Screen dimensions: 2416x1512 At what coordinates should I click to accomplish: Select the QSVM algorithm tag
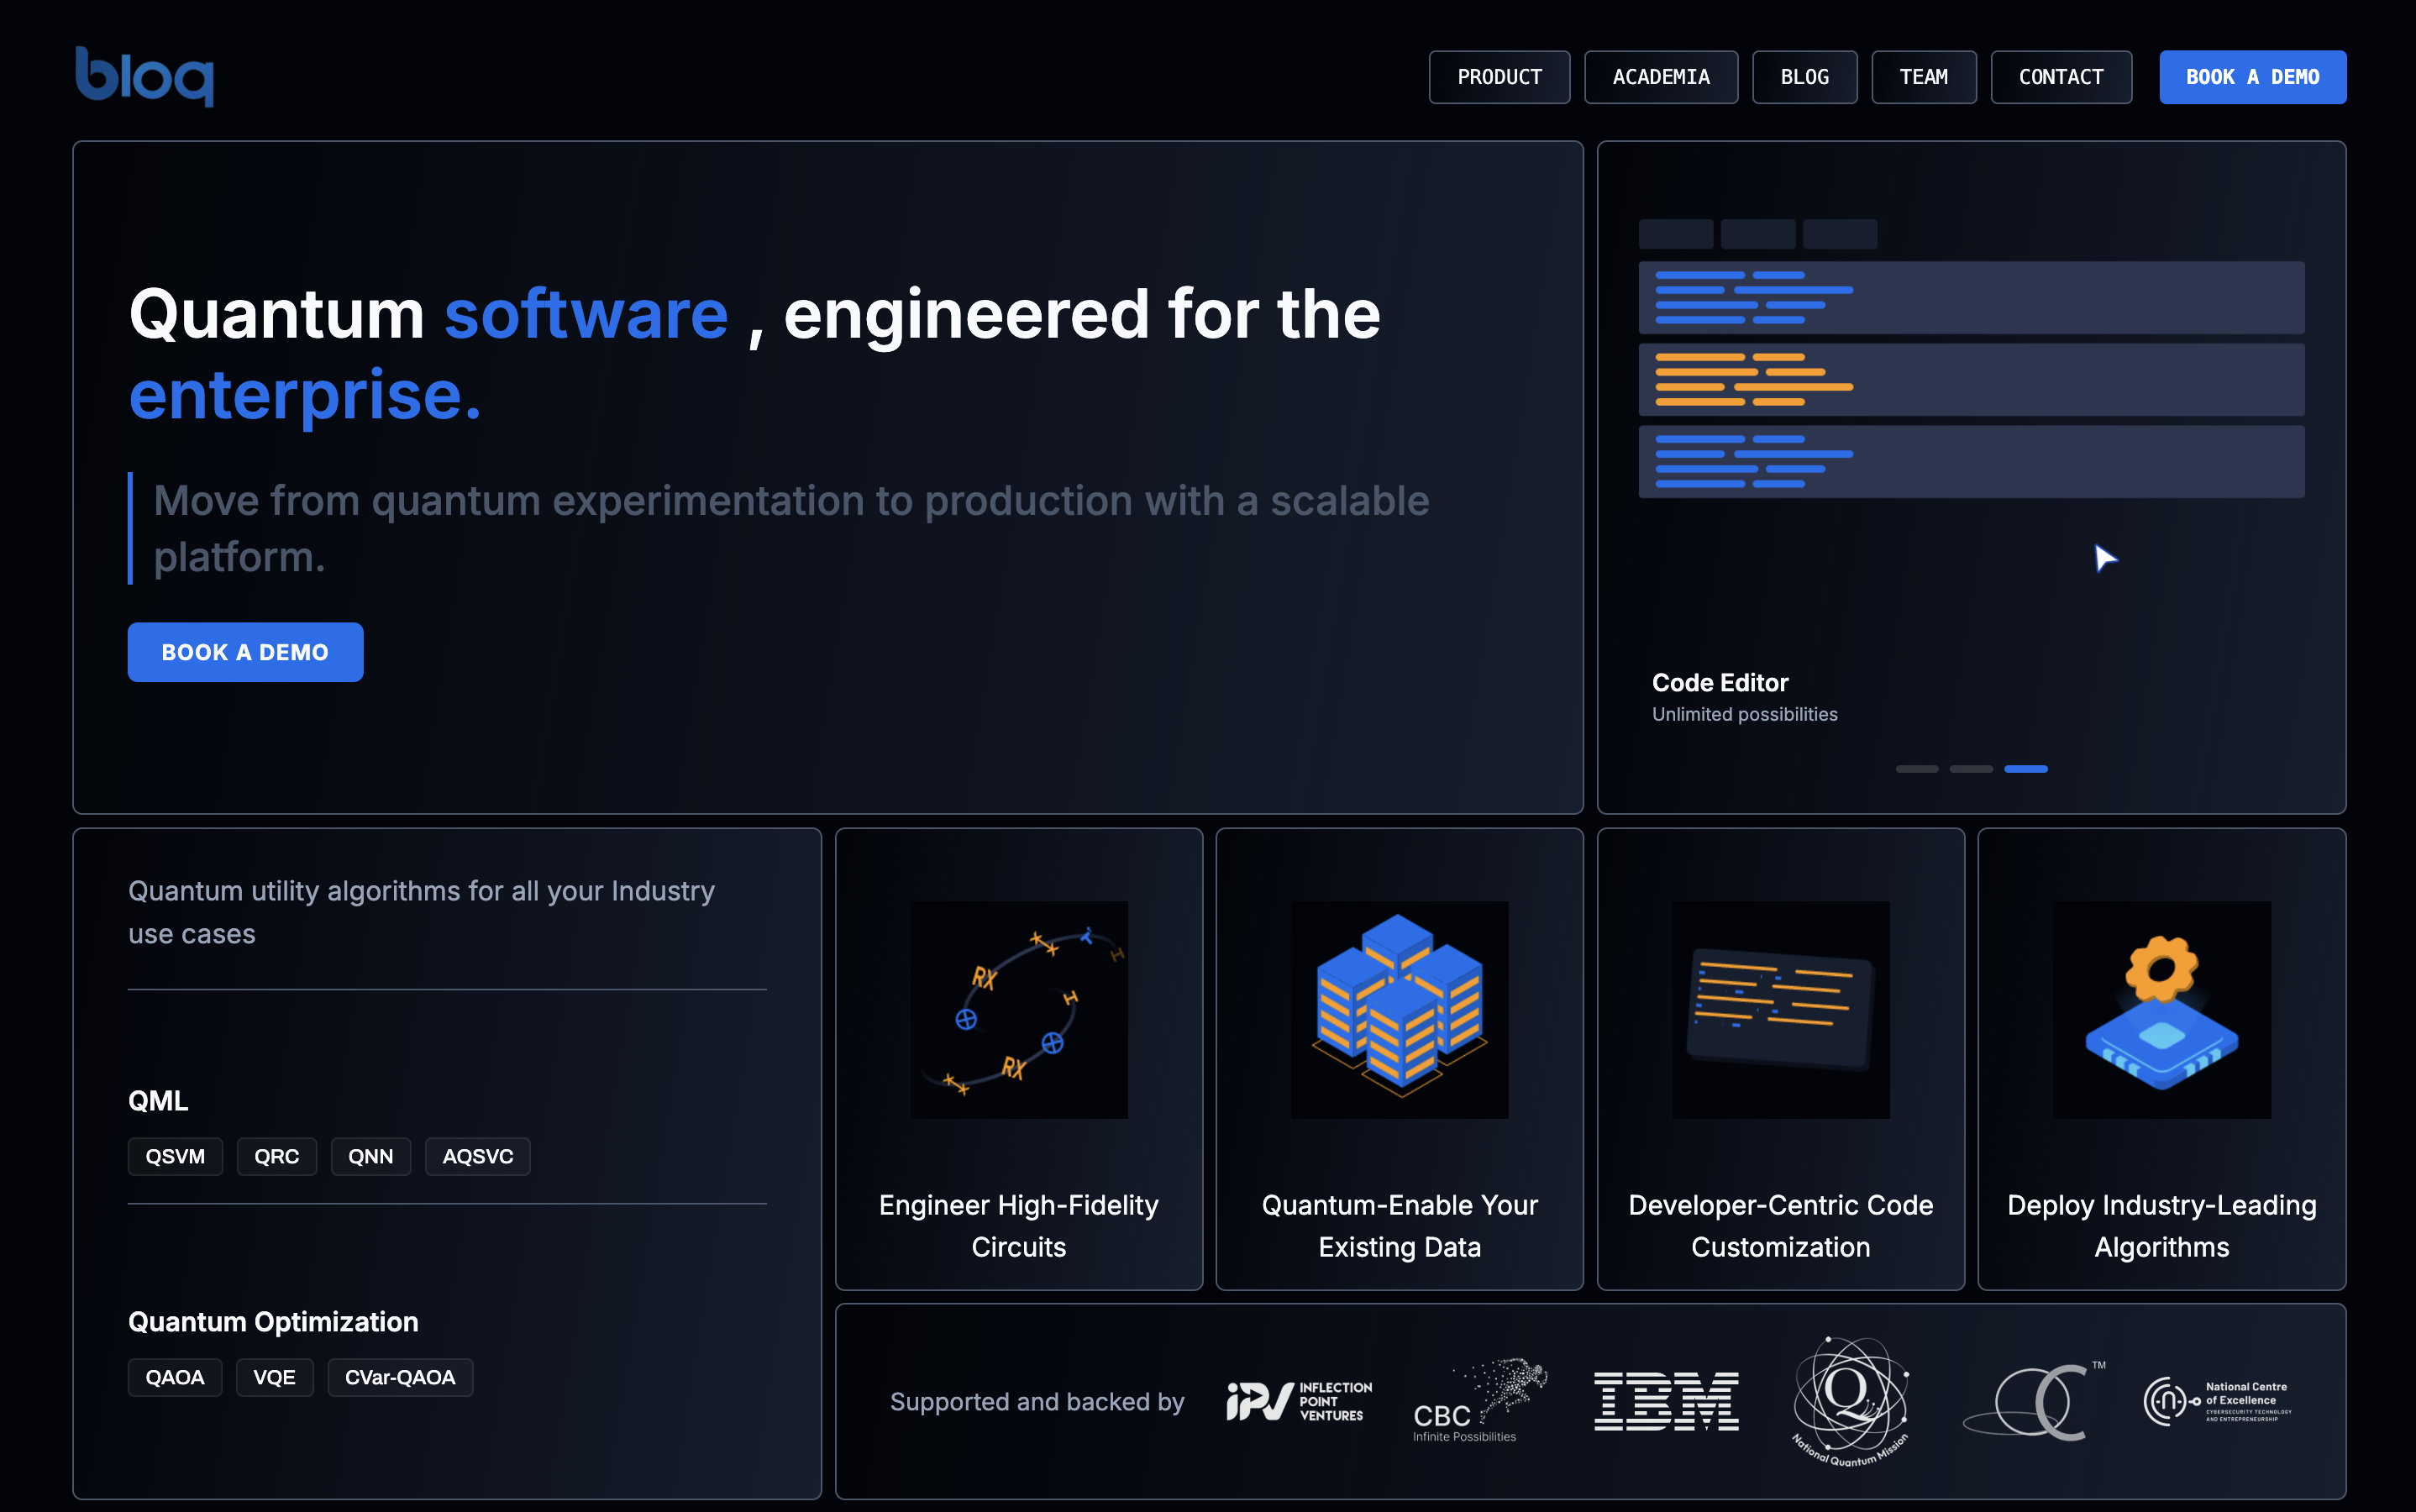tap(175, 1156)
